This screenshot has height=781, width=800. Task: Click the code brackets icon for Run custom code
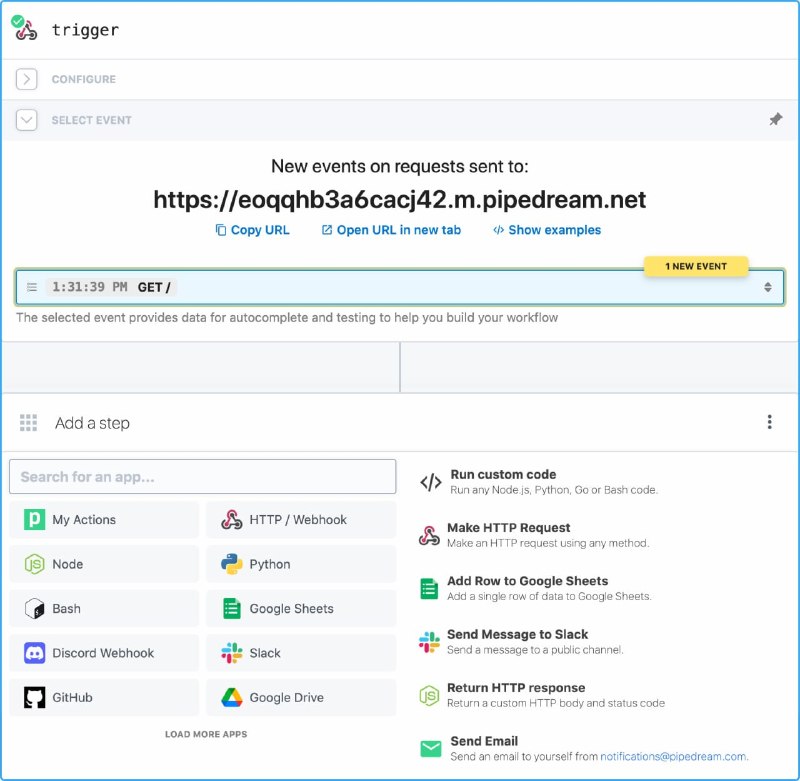click(431, 482)
